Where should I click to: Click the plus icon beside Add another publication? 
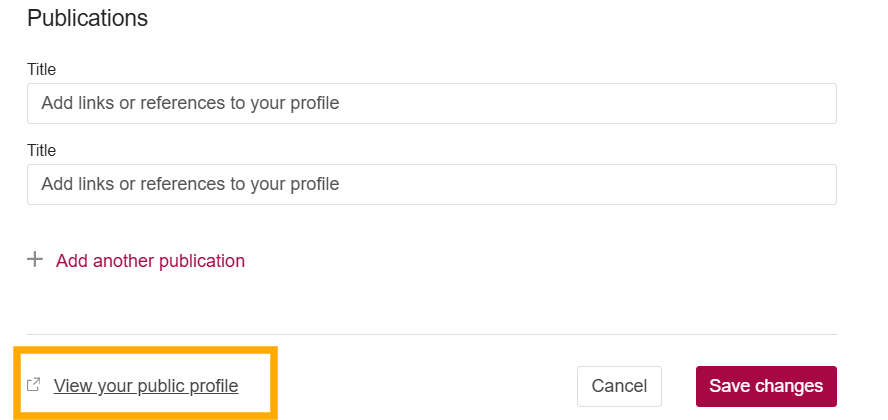pyautogui.click(x=35, y=260)
